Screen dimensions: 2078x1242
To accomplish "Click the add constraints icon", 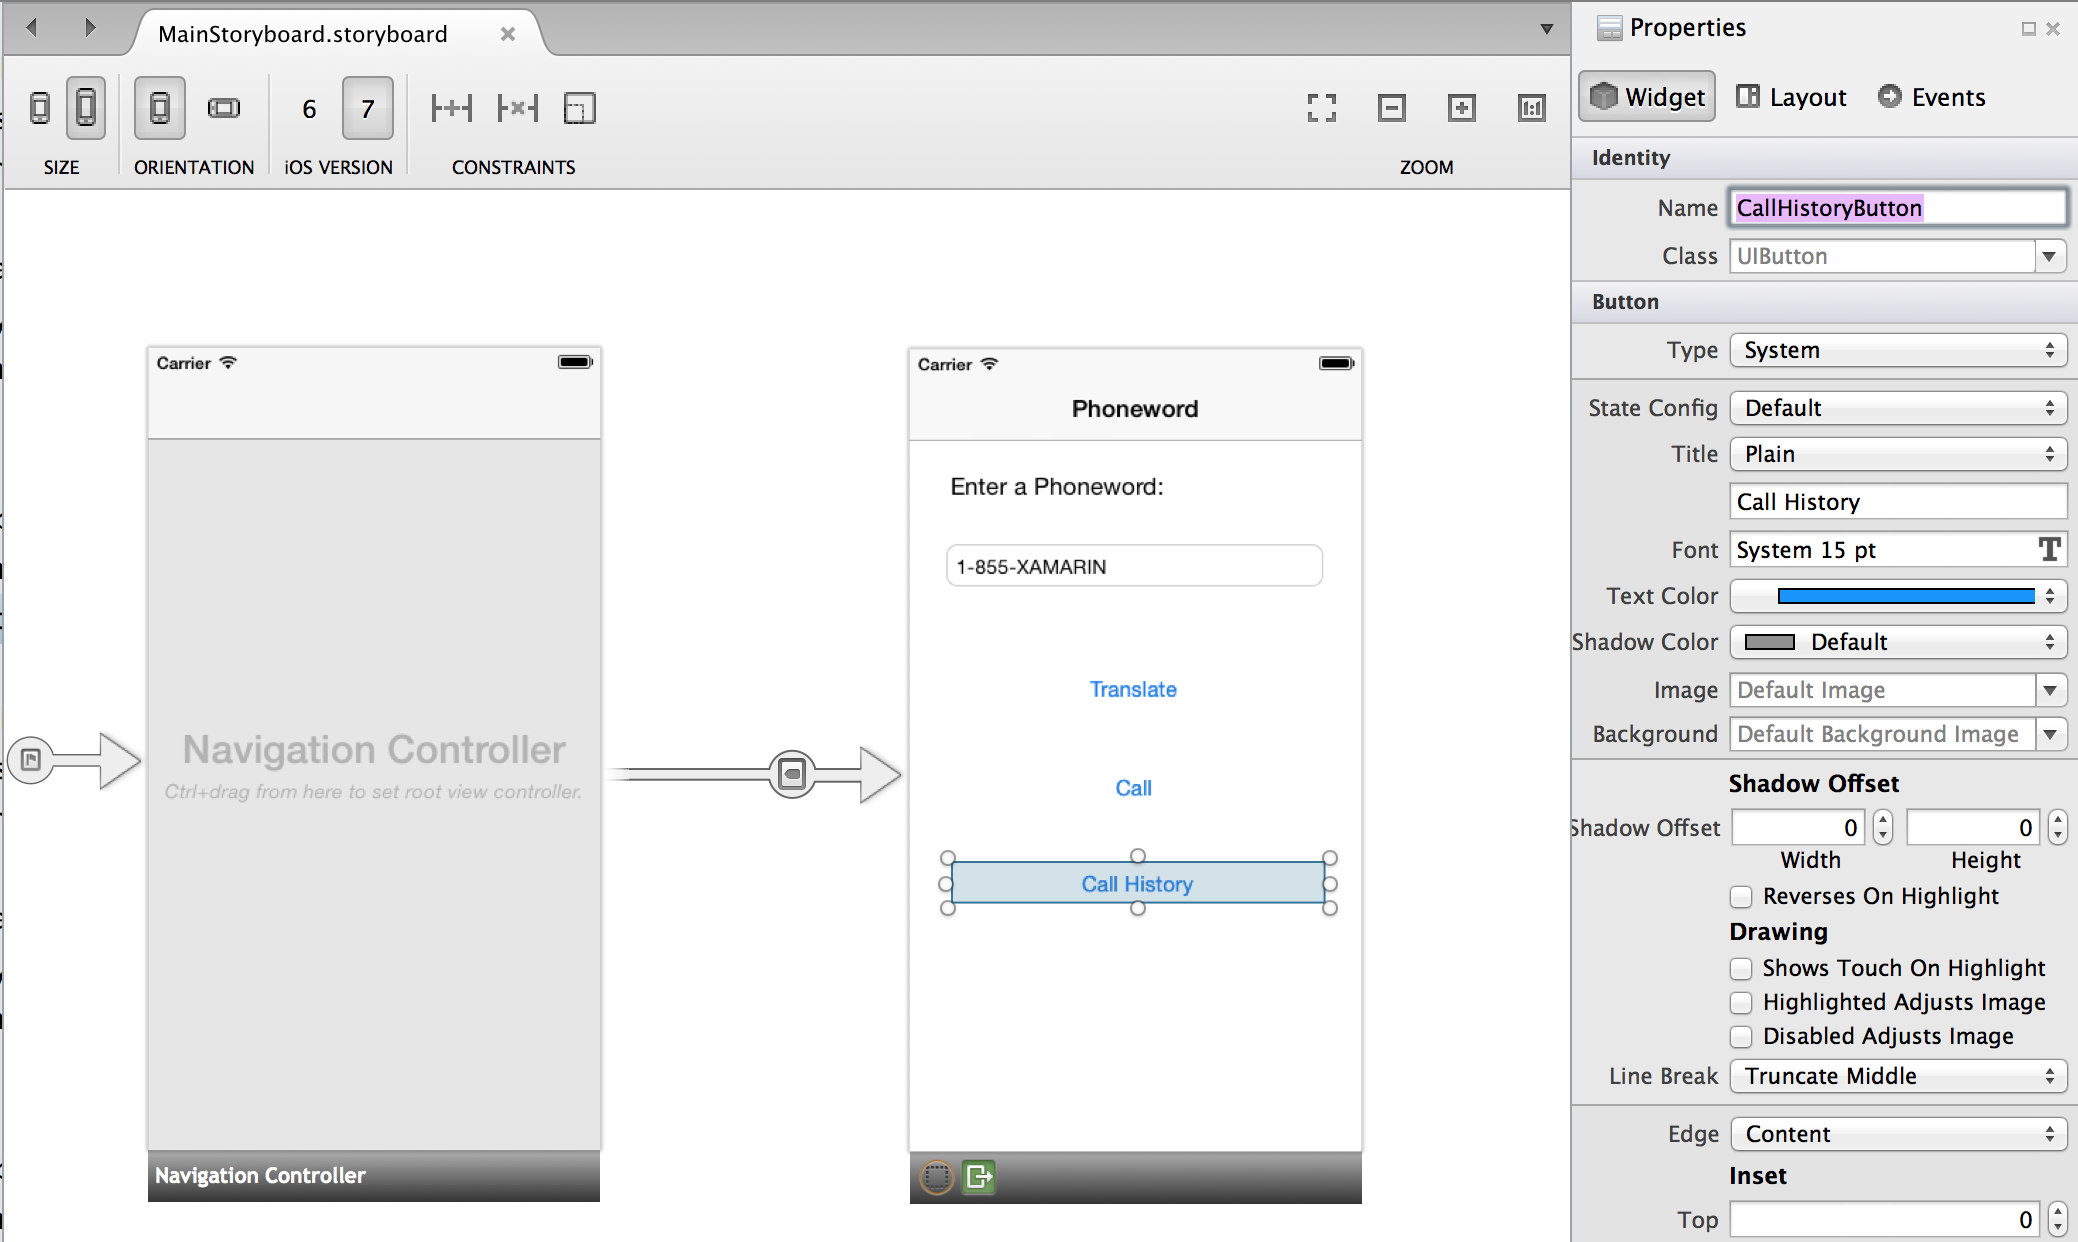I will pyautogui.click(x=451, y=108).
